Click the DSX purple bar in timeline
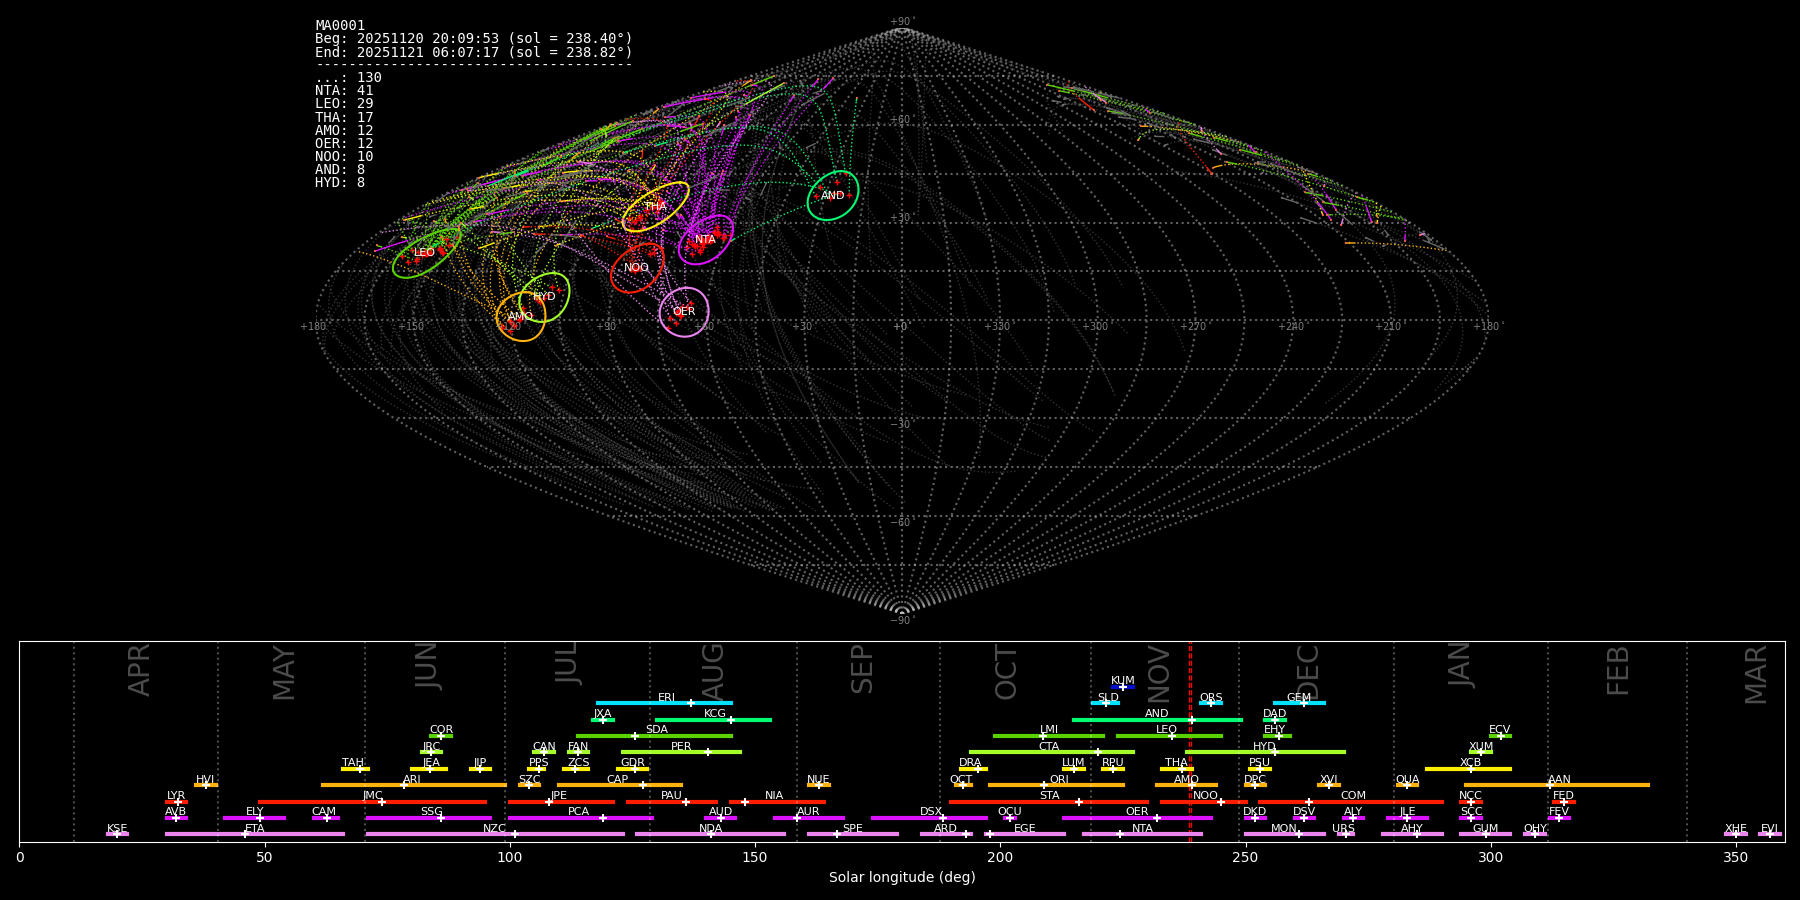The image size is (1800, 900). click(x=929, y=818)
